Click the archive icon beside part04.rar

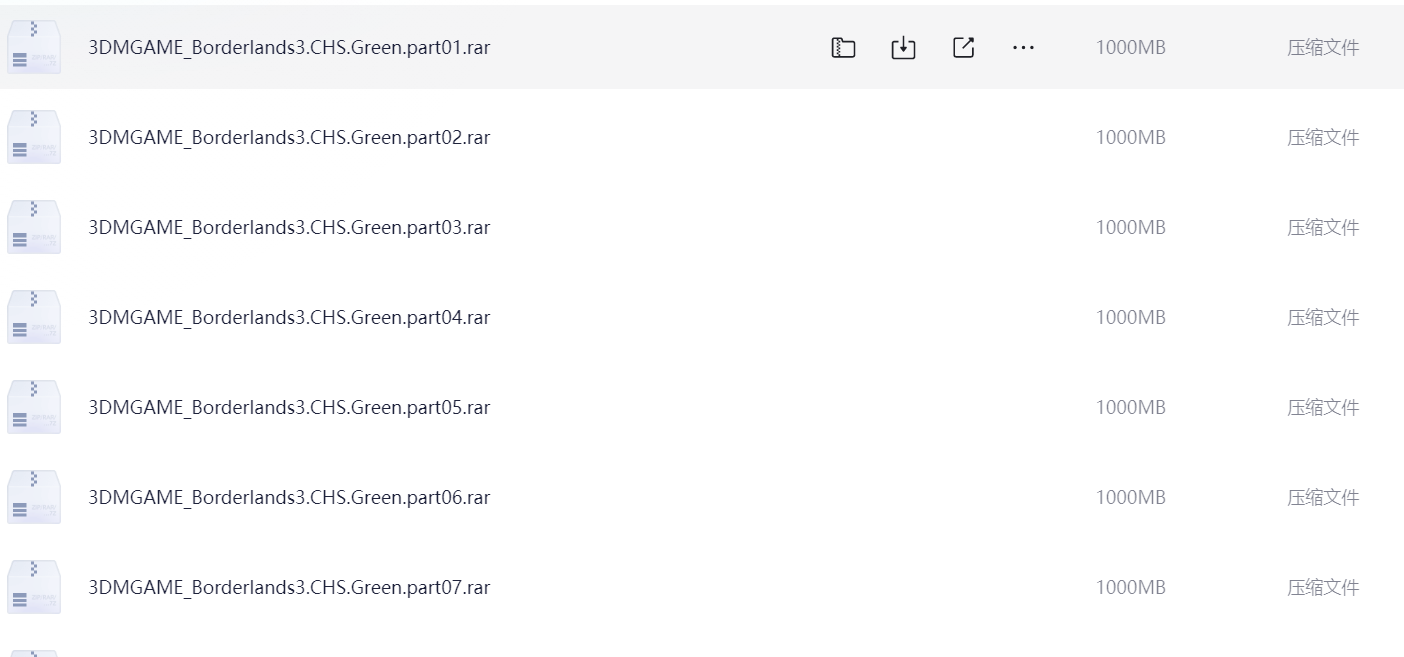(x=34, y=317)
